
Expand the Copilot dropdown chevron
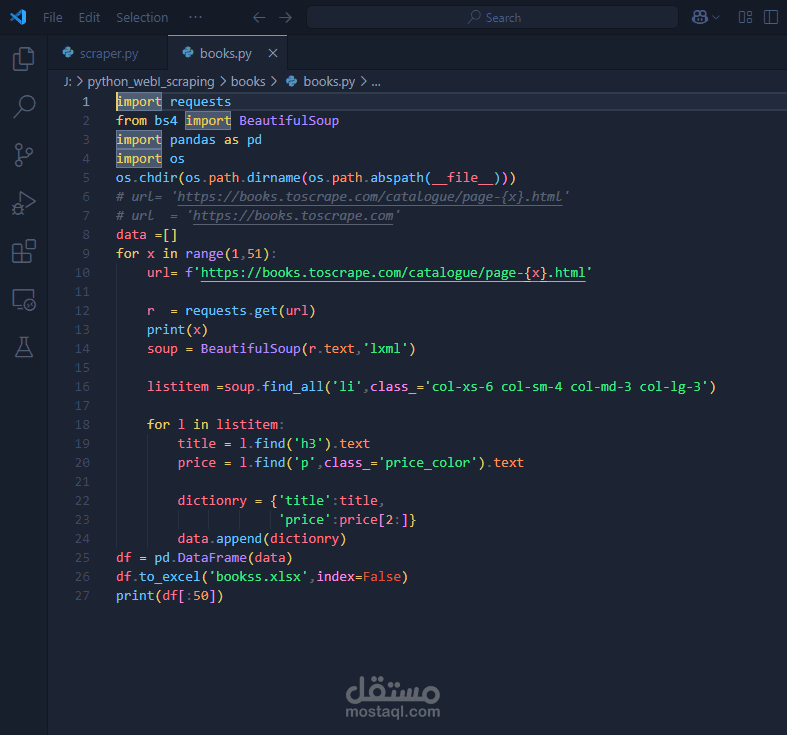[x=716, y=18]
